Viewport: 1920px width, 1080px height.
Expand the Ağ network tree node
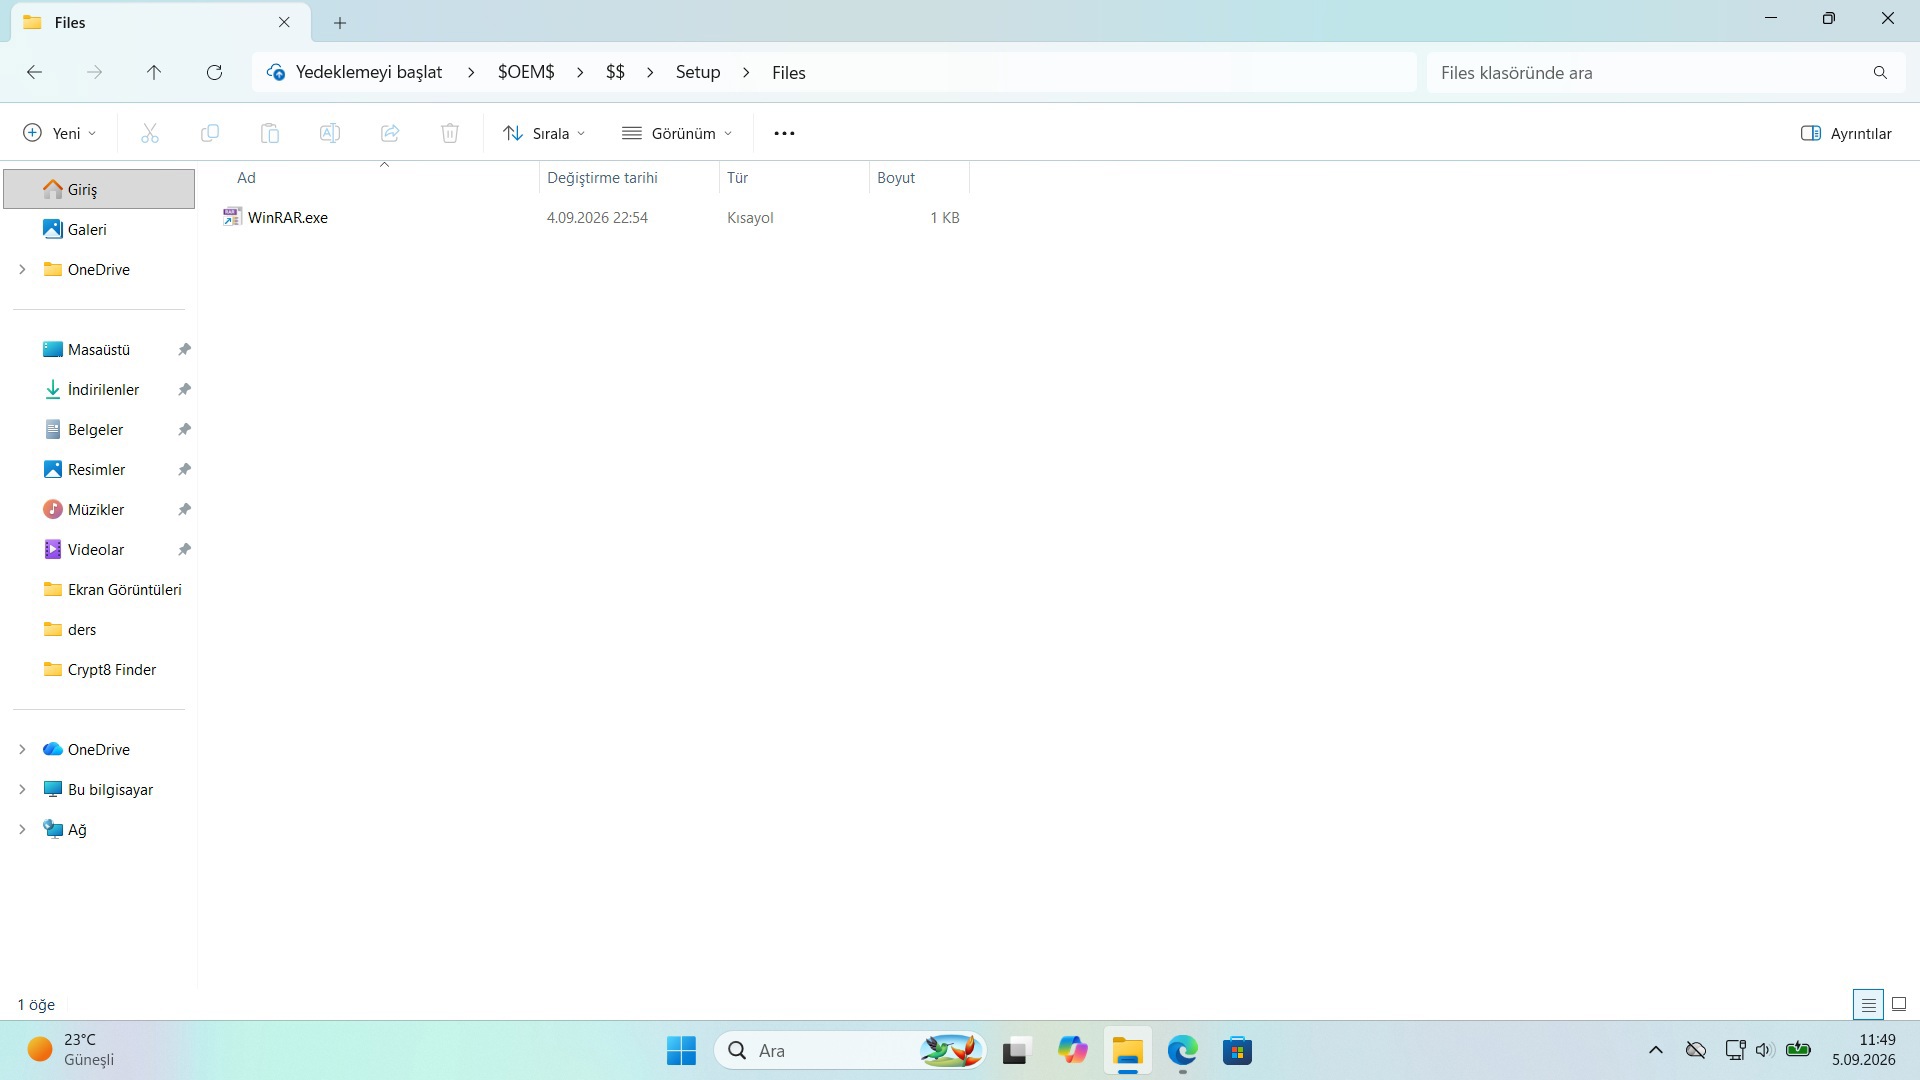pyautogui.click(x=22, y=829)
